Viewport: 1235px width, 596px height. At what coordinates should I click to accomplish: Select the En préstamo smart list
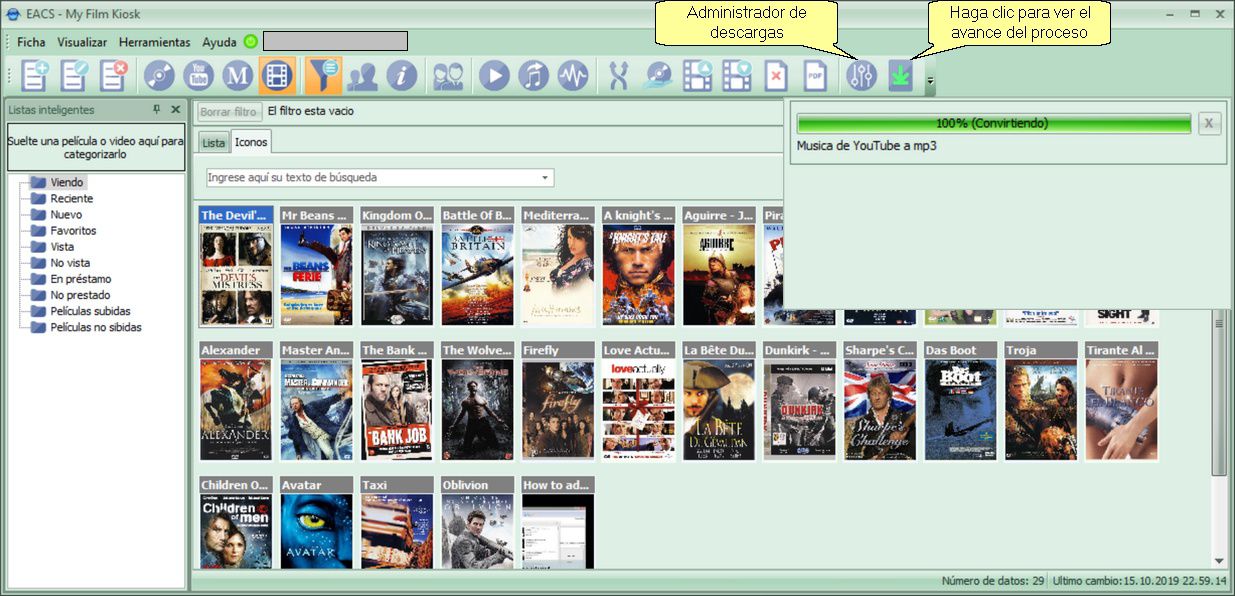click(x=81, y=279)
